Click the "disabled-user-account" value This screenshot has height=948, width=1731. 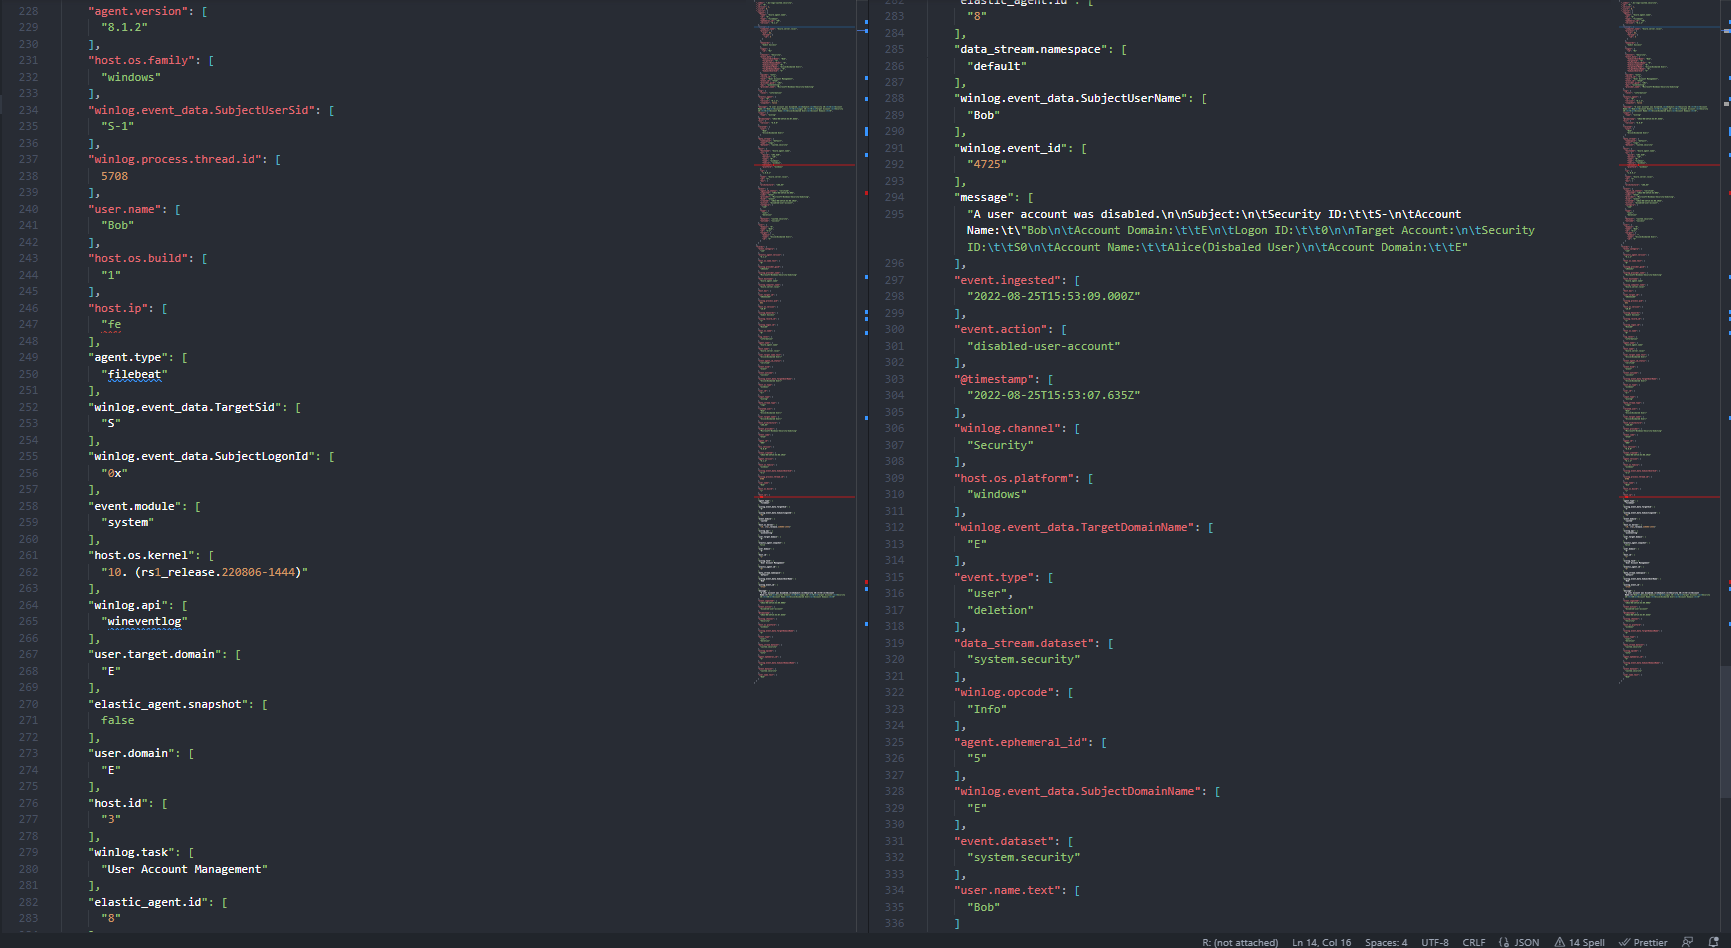click(x=1044, y=347)
